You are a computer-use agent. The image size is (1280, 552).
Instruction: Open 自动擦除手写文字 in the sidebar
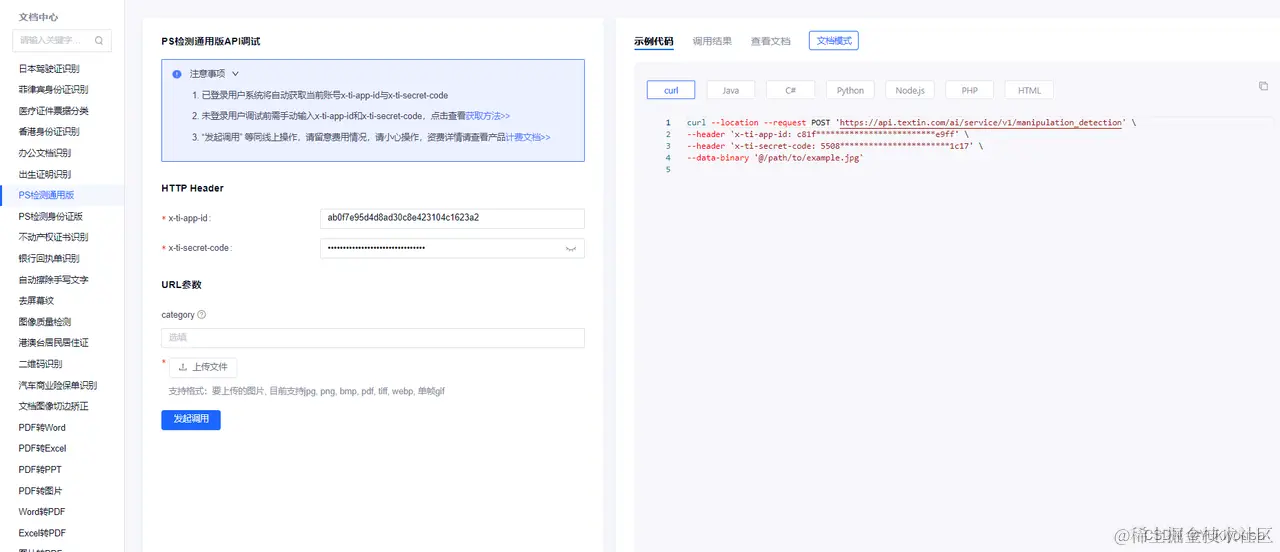(x=54, y=279)
